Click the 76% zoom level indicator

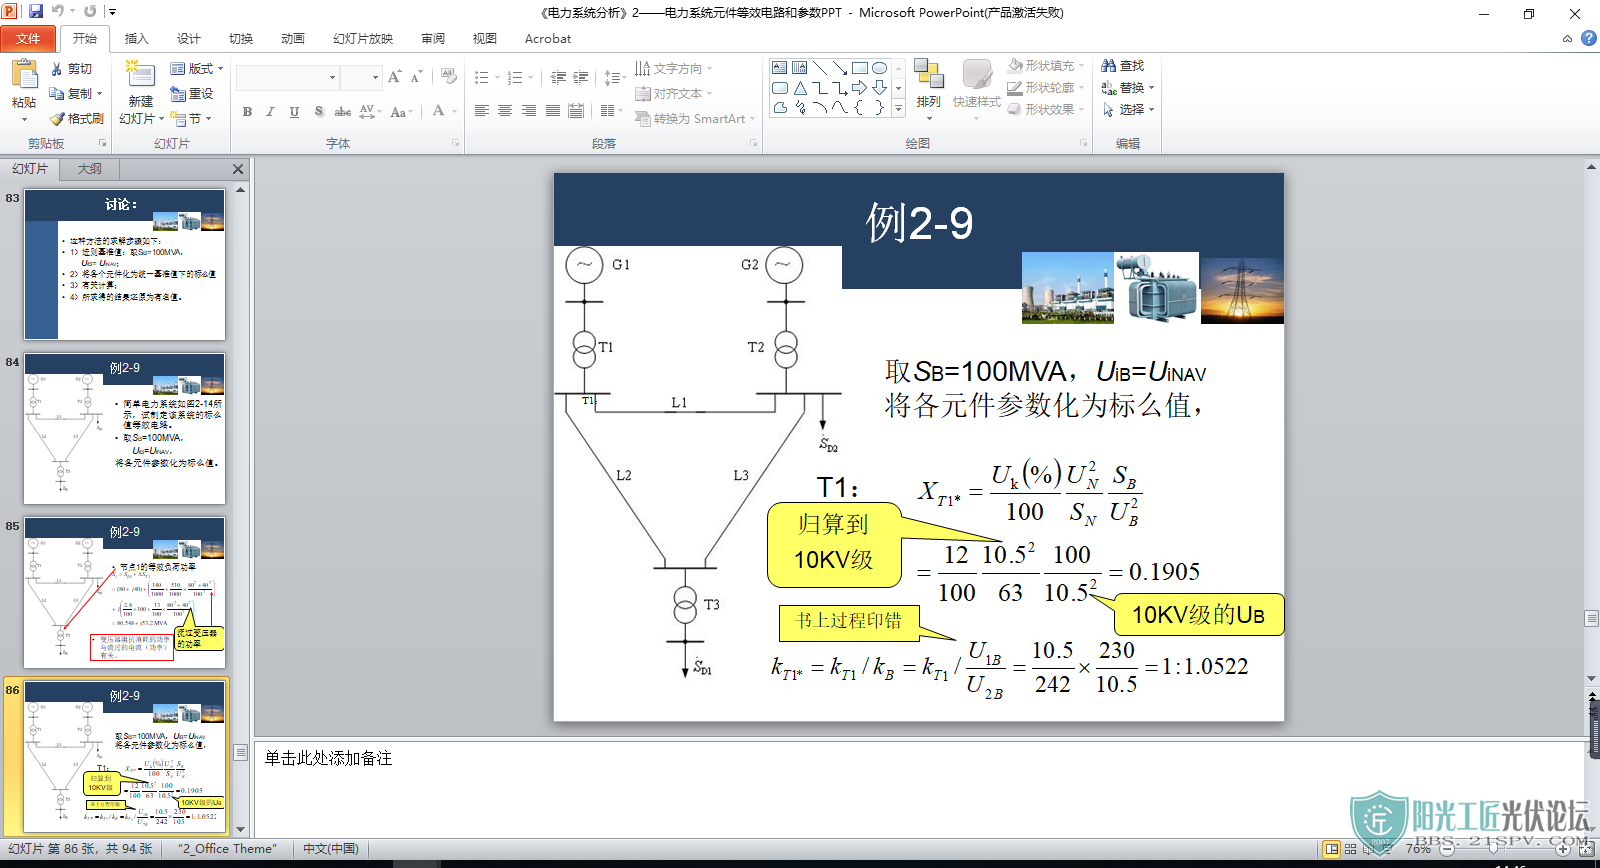point(1418,849)
